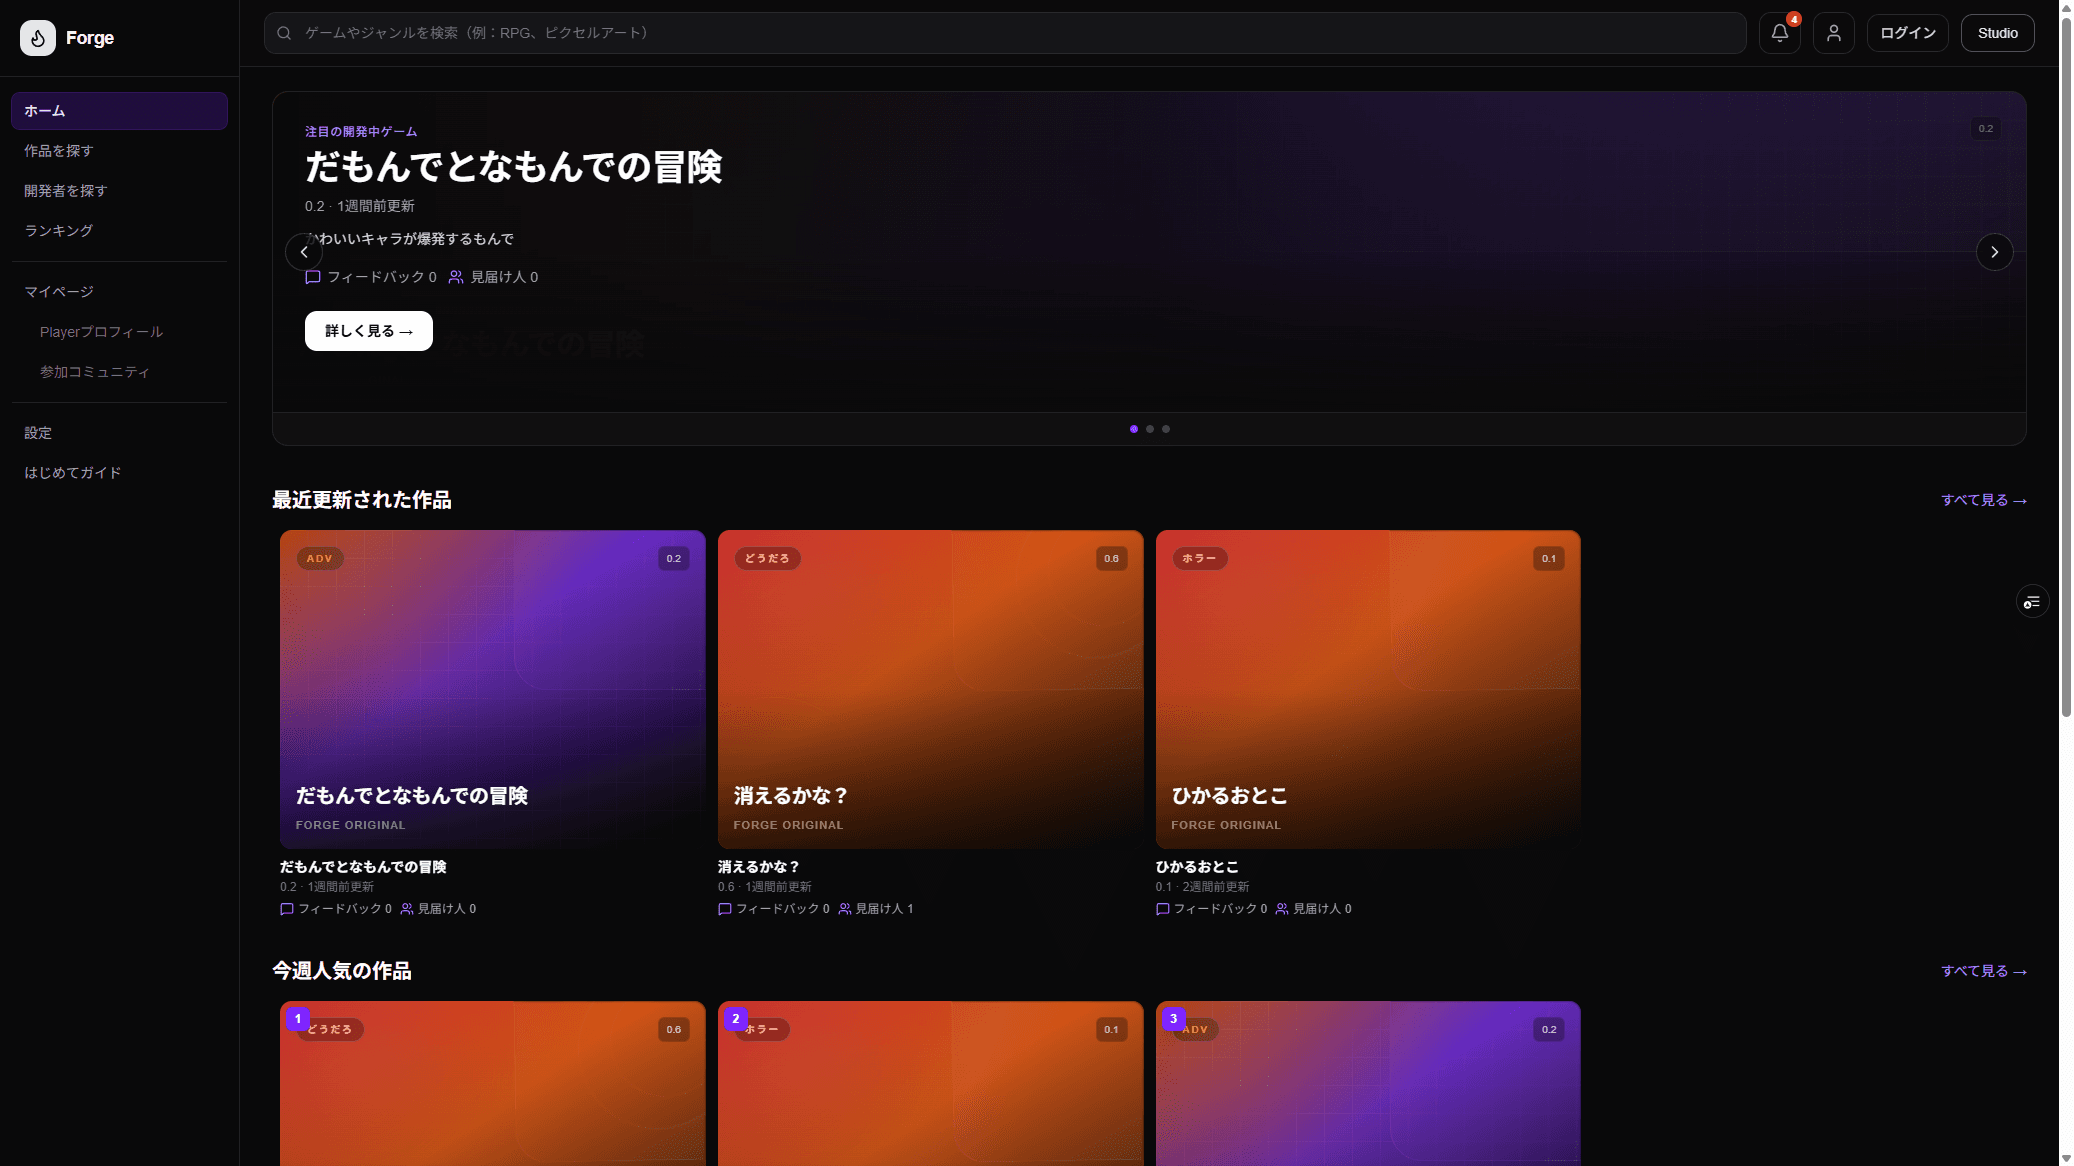Open the user profile icon
This screenshot has width=2074, height=1166.
pyautogui.click(x=1834, y=33)
